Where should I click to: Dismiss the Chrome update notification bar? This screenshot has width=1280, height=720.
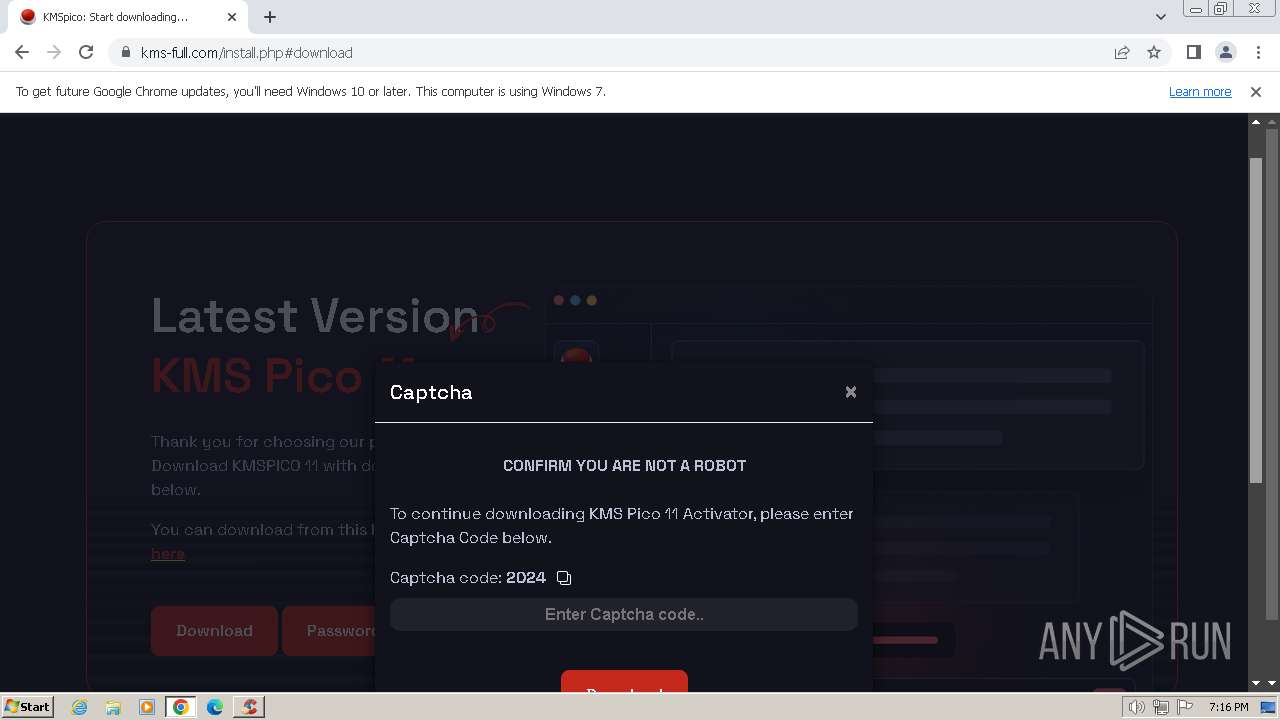(1256, 91)
